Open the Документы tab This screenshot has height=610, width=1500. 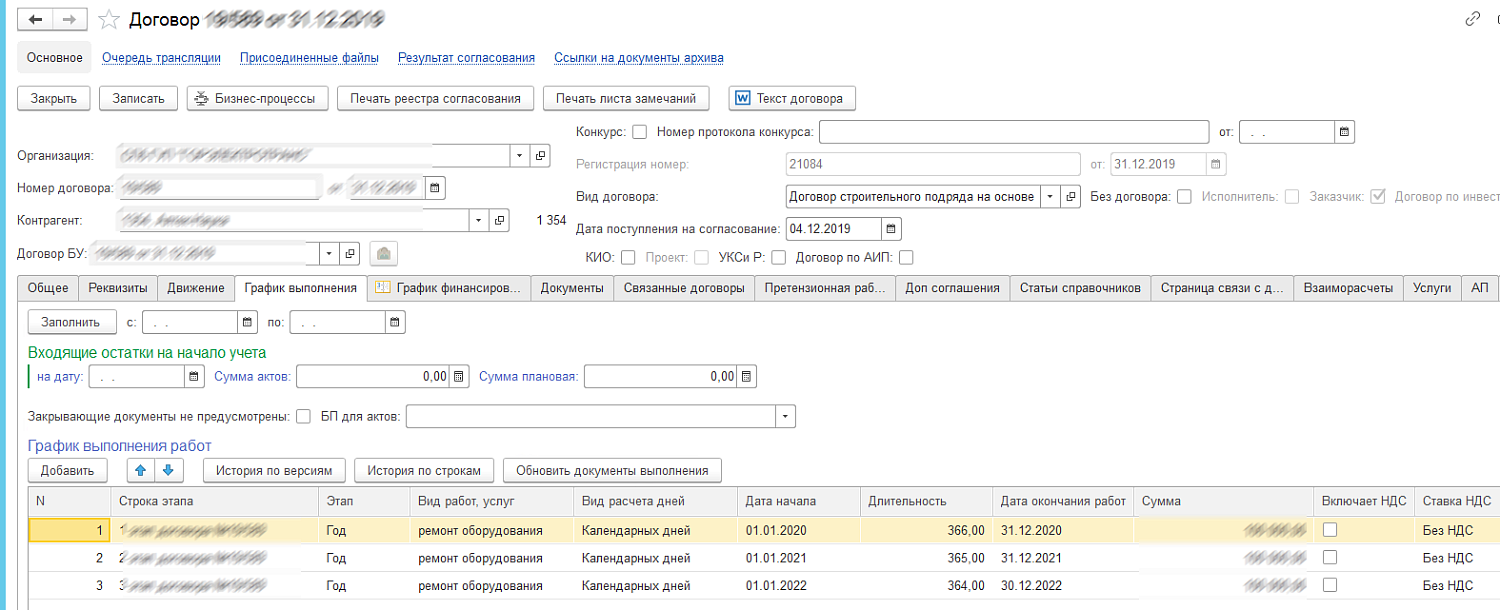click(572, 288)
